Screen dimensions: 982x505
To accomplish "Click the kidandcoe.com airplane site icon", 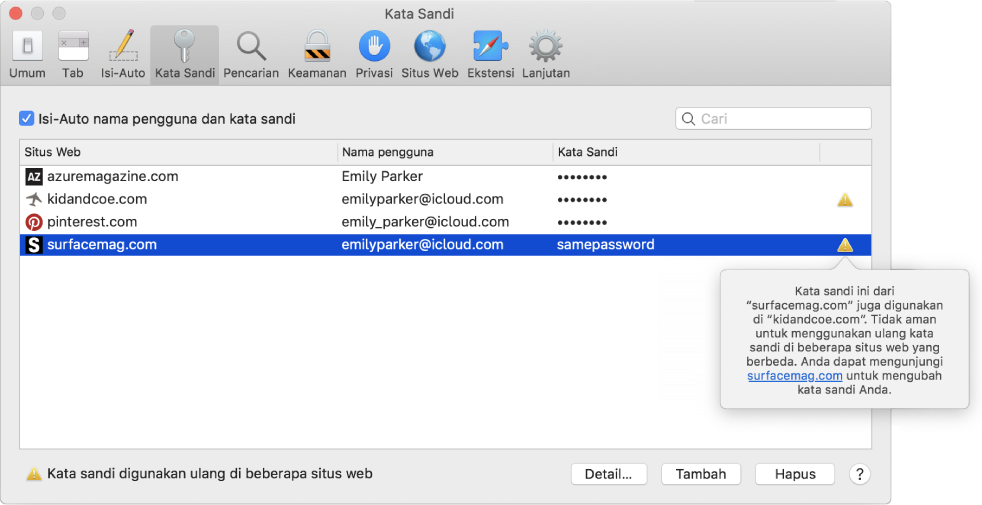I will point(34,199).
